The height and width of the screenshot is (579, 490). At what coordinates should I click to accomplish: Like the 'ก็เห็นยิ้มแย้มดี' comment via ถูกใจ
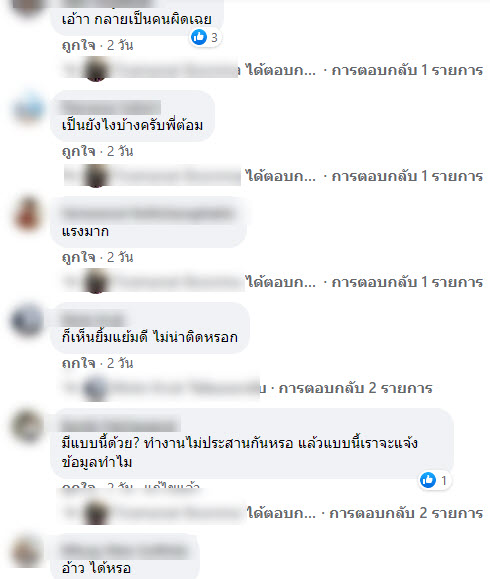pos(79,363)
